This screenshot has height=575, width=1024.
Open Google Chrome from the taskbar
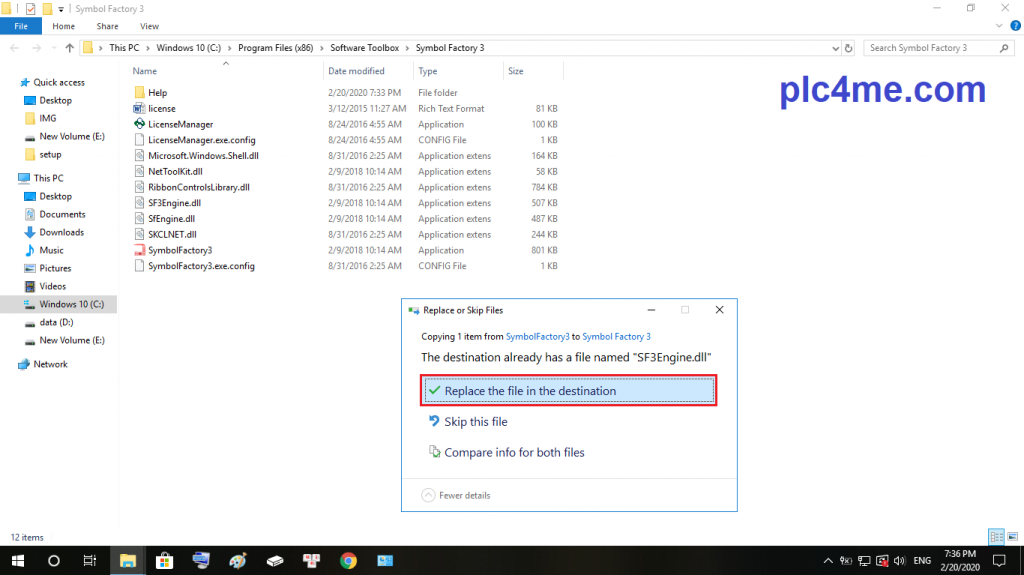[348, 560]
